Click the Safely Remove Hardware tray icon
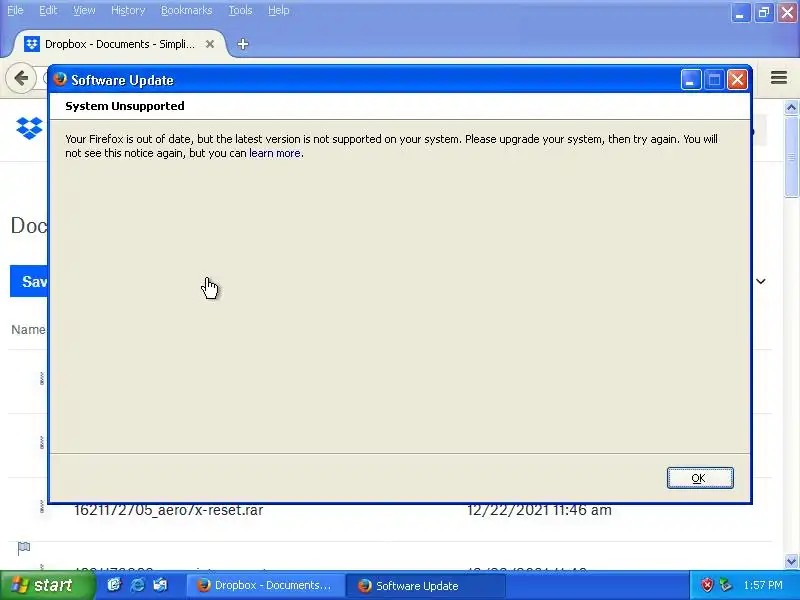The width and height of the screenshot is (800, 600). click(x=726, y=585)
